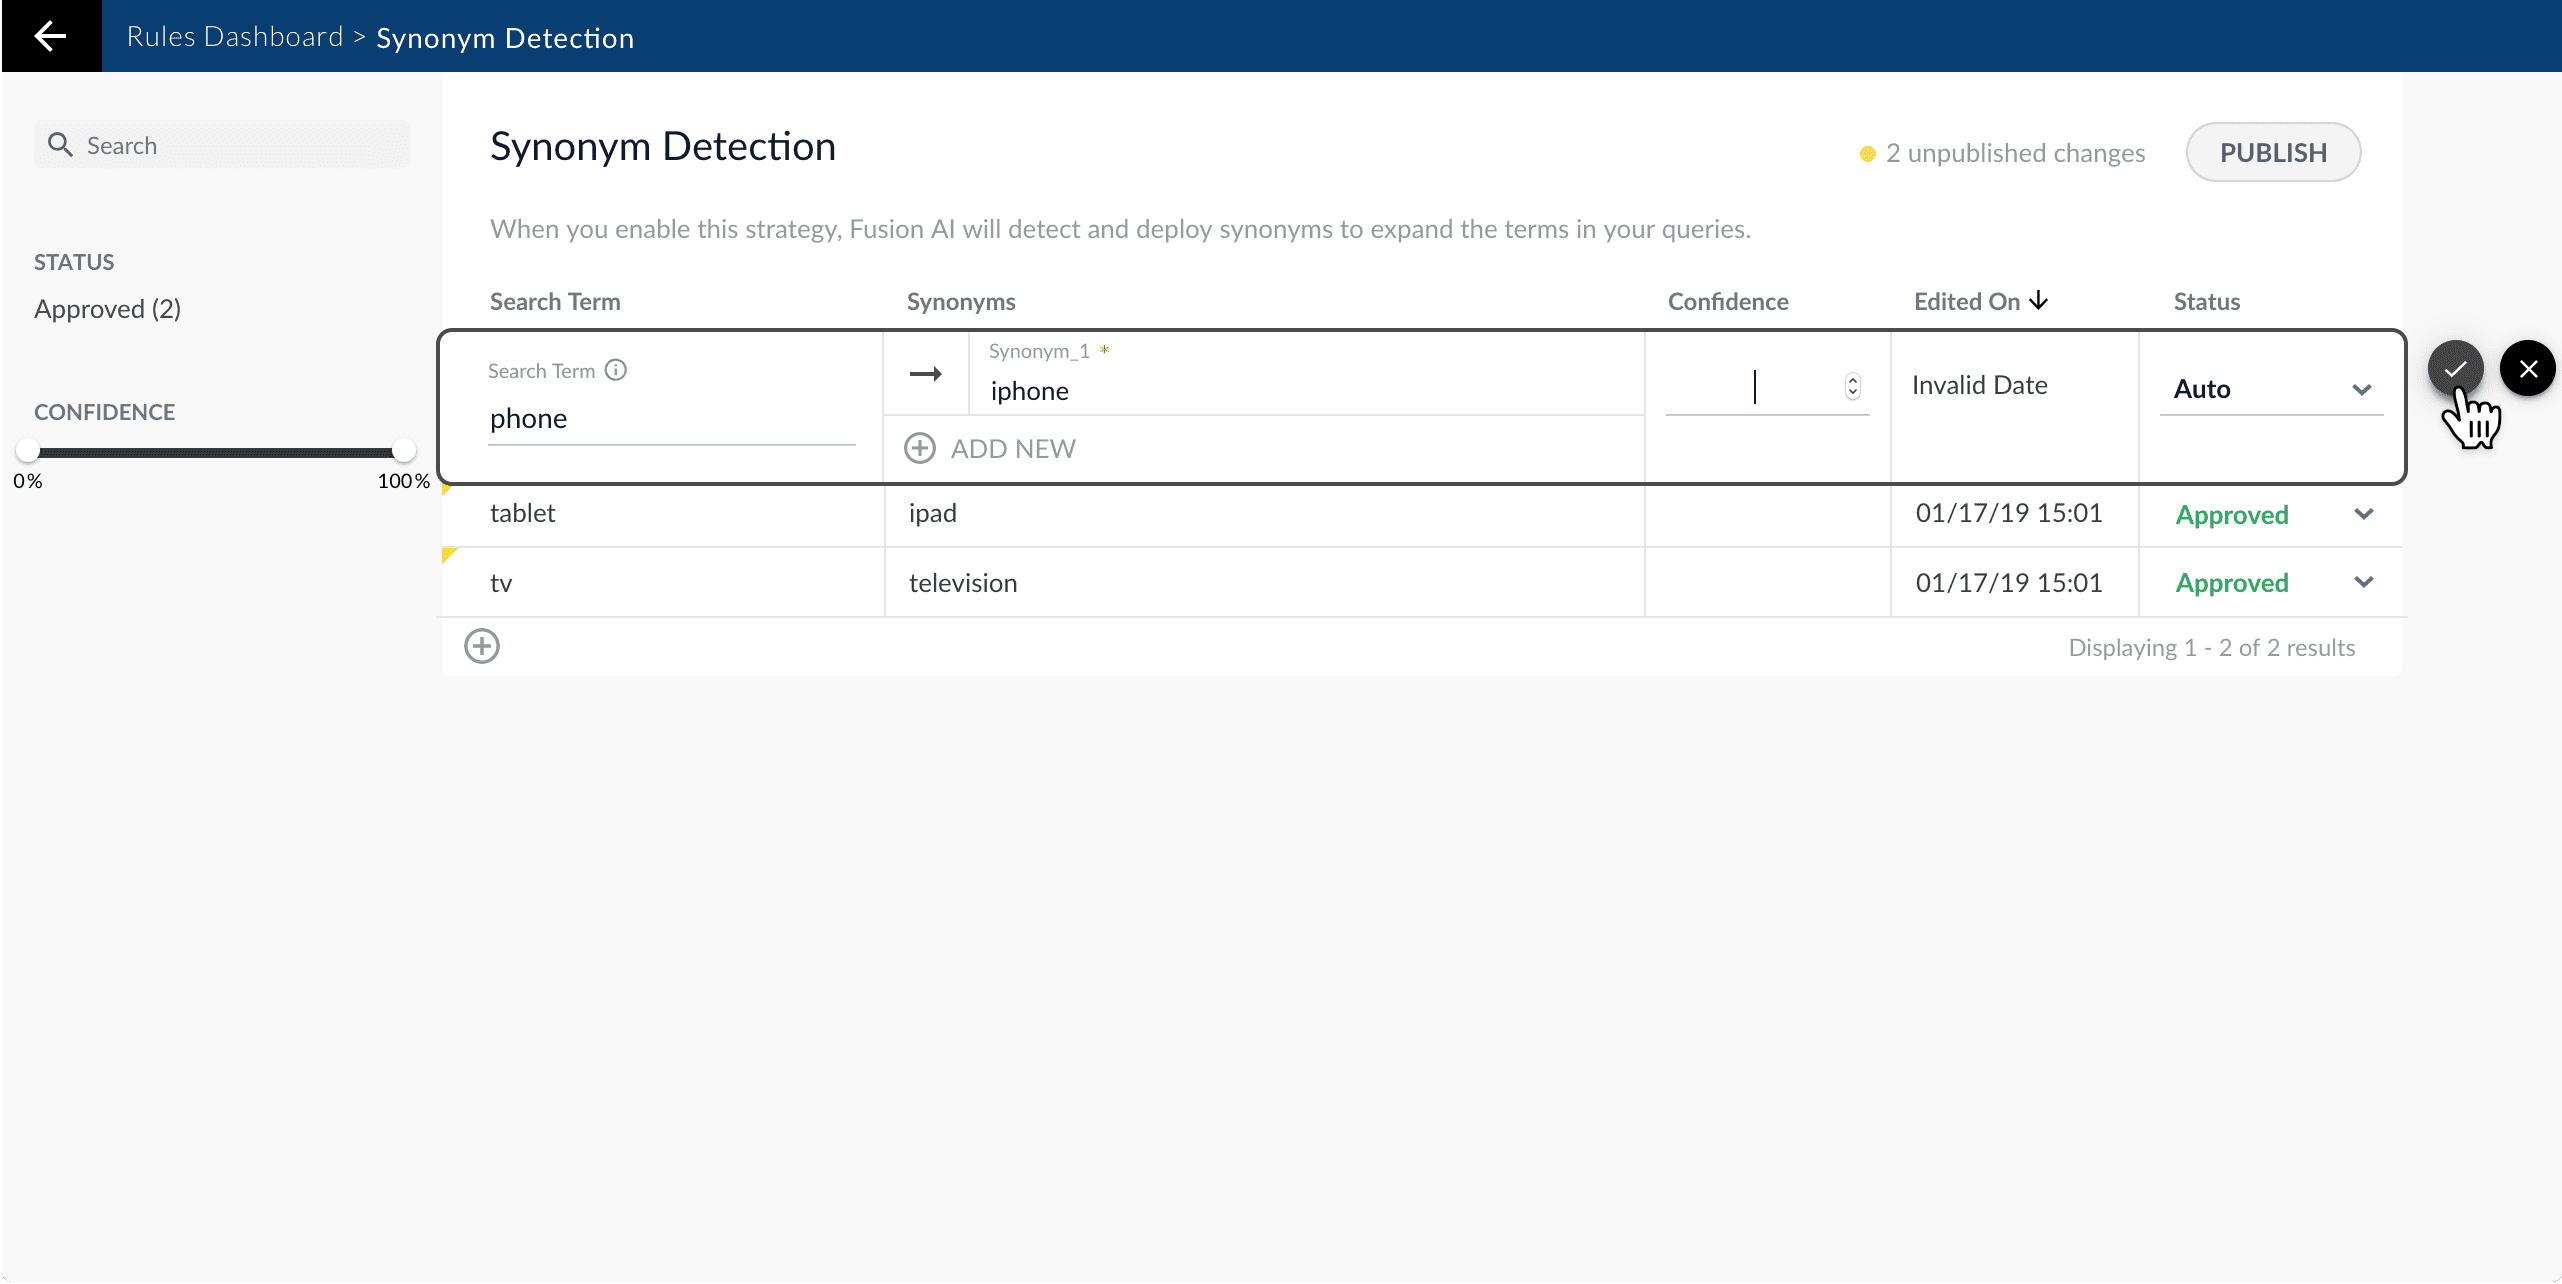The height and width of the screenshot is (1284, 2562).
Task: Sort by Confidence column header
Action: 1727,302
